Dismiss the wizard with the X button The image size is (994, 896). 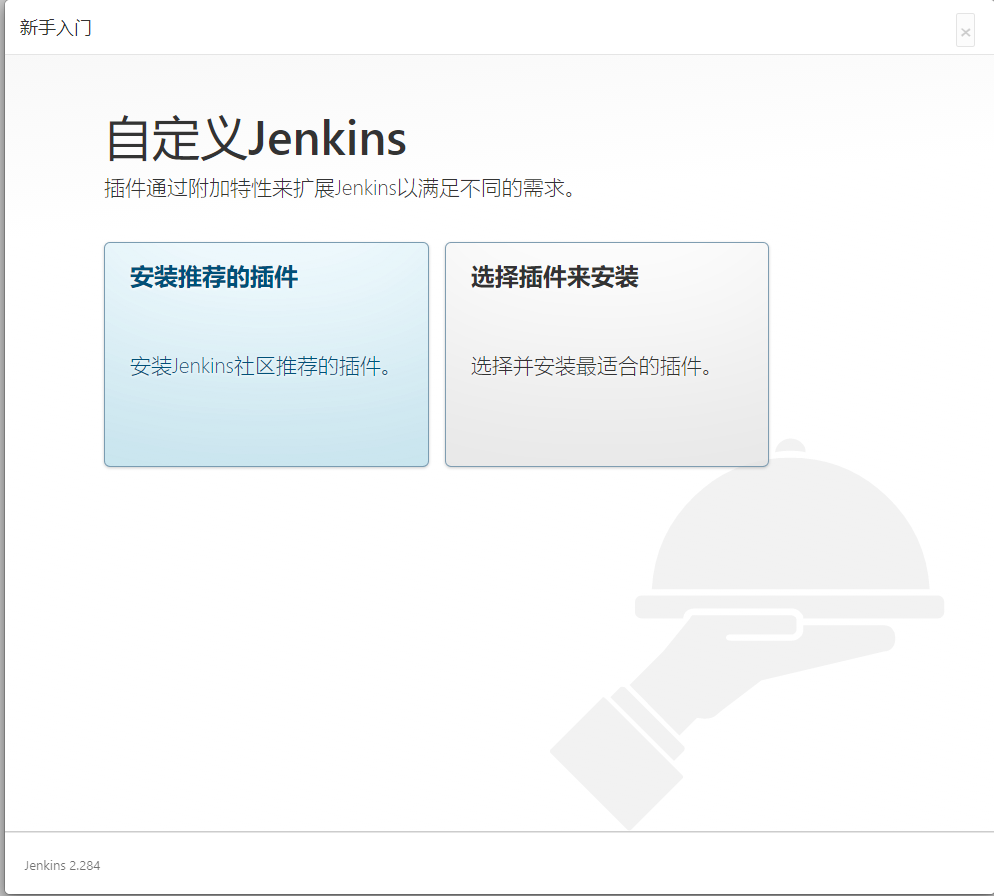[965, 31]
